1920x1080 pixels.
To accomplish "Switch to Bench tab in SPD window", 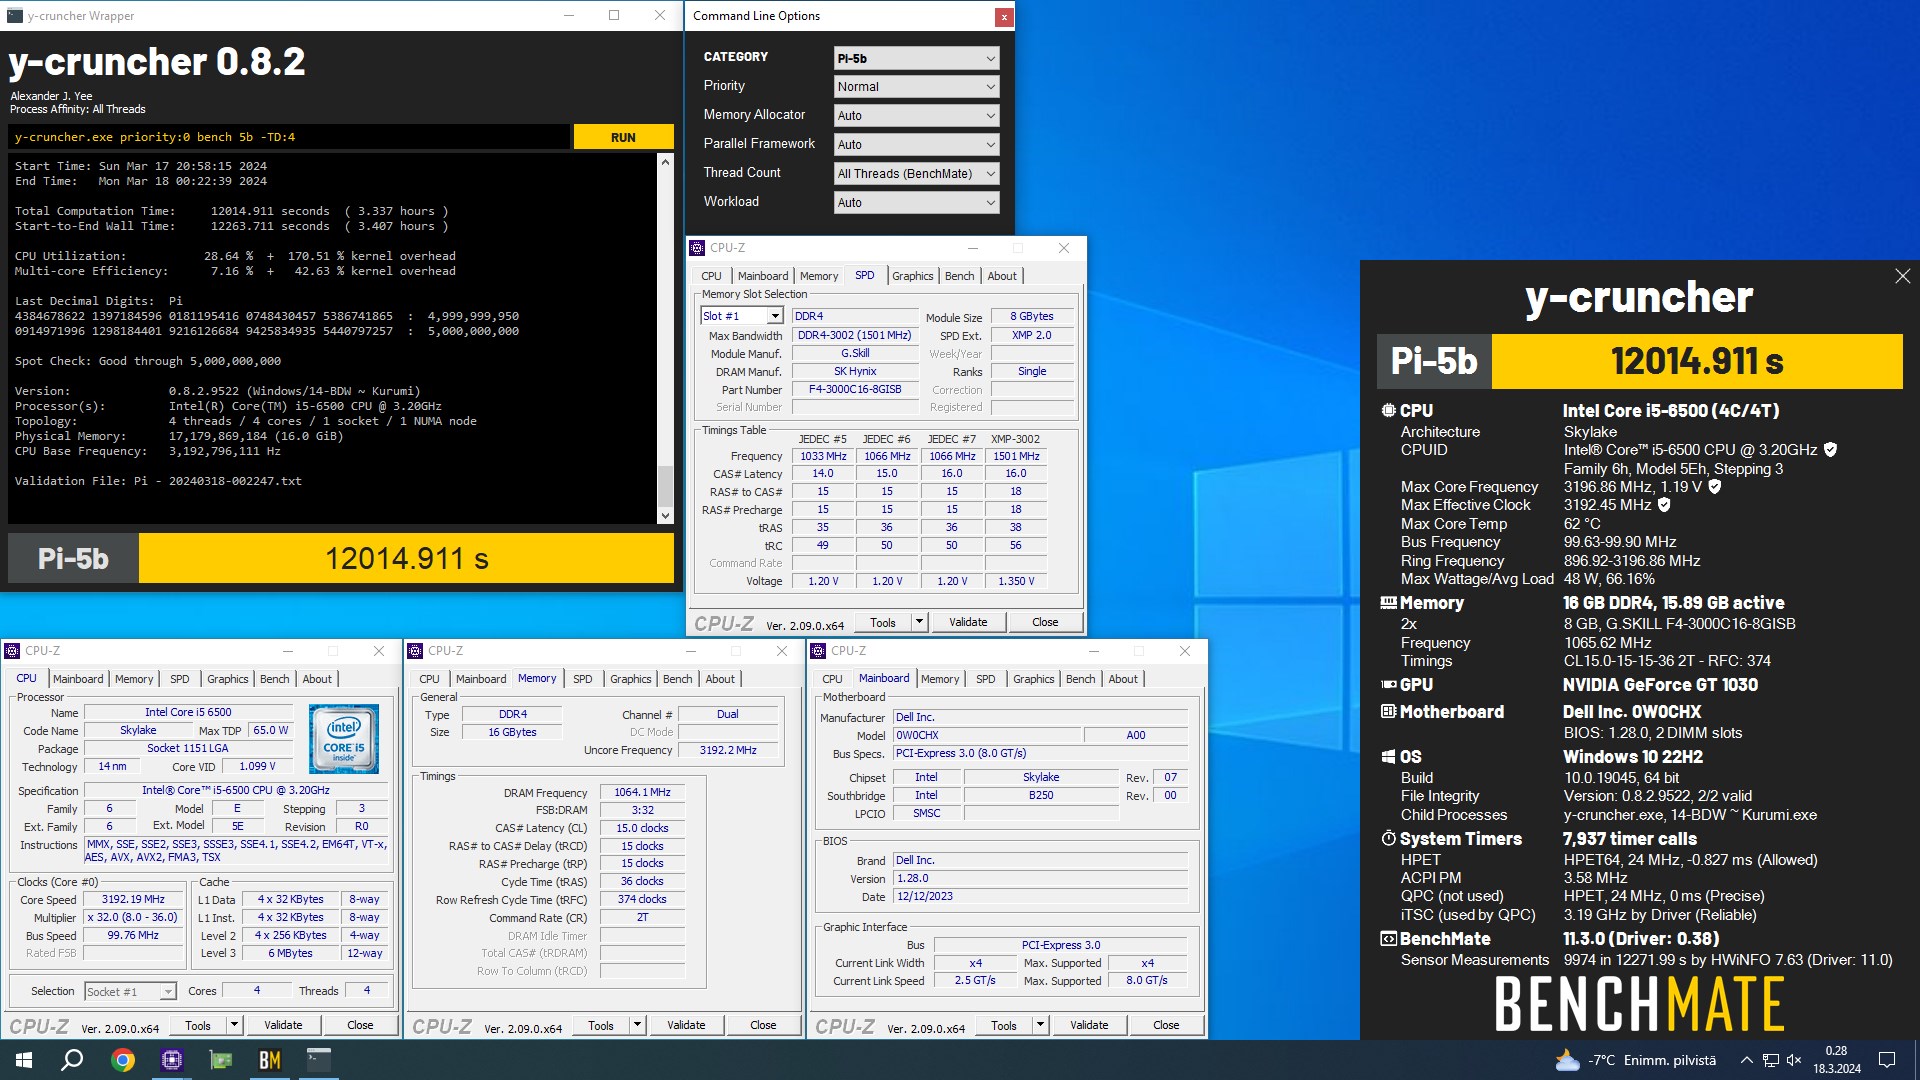I will pos(959,276).
